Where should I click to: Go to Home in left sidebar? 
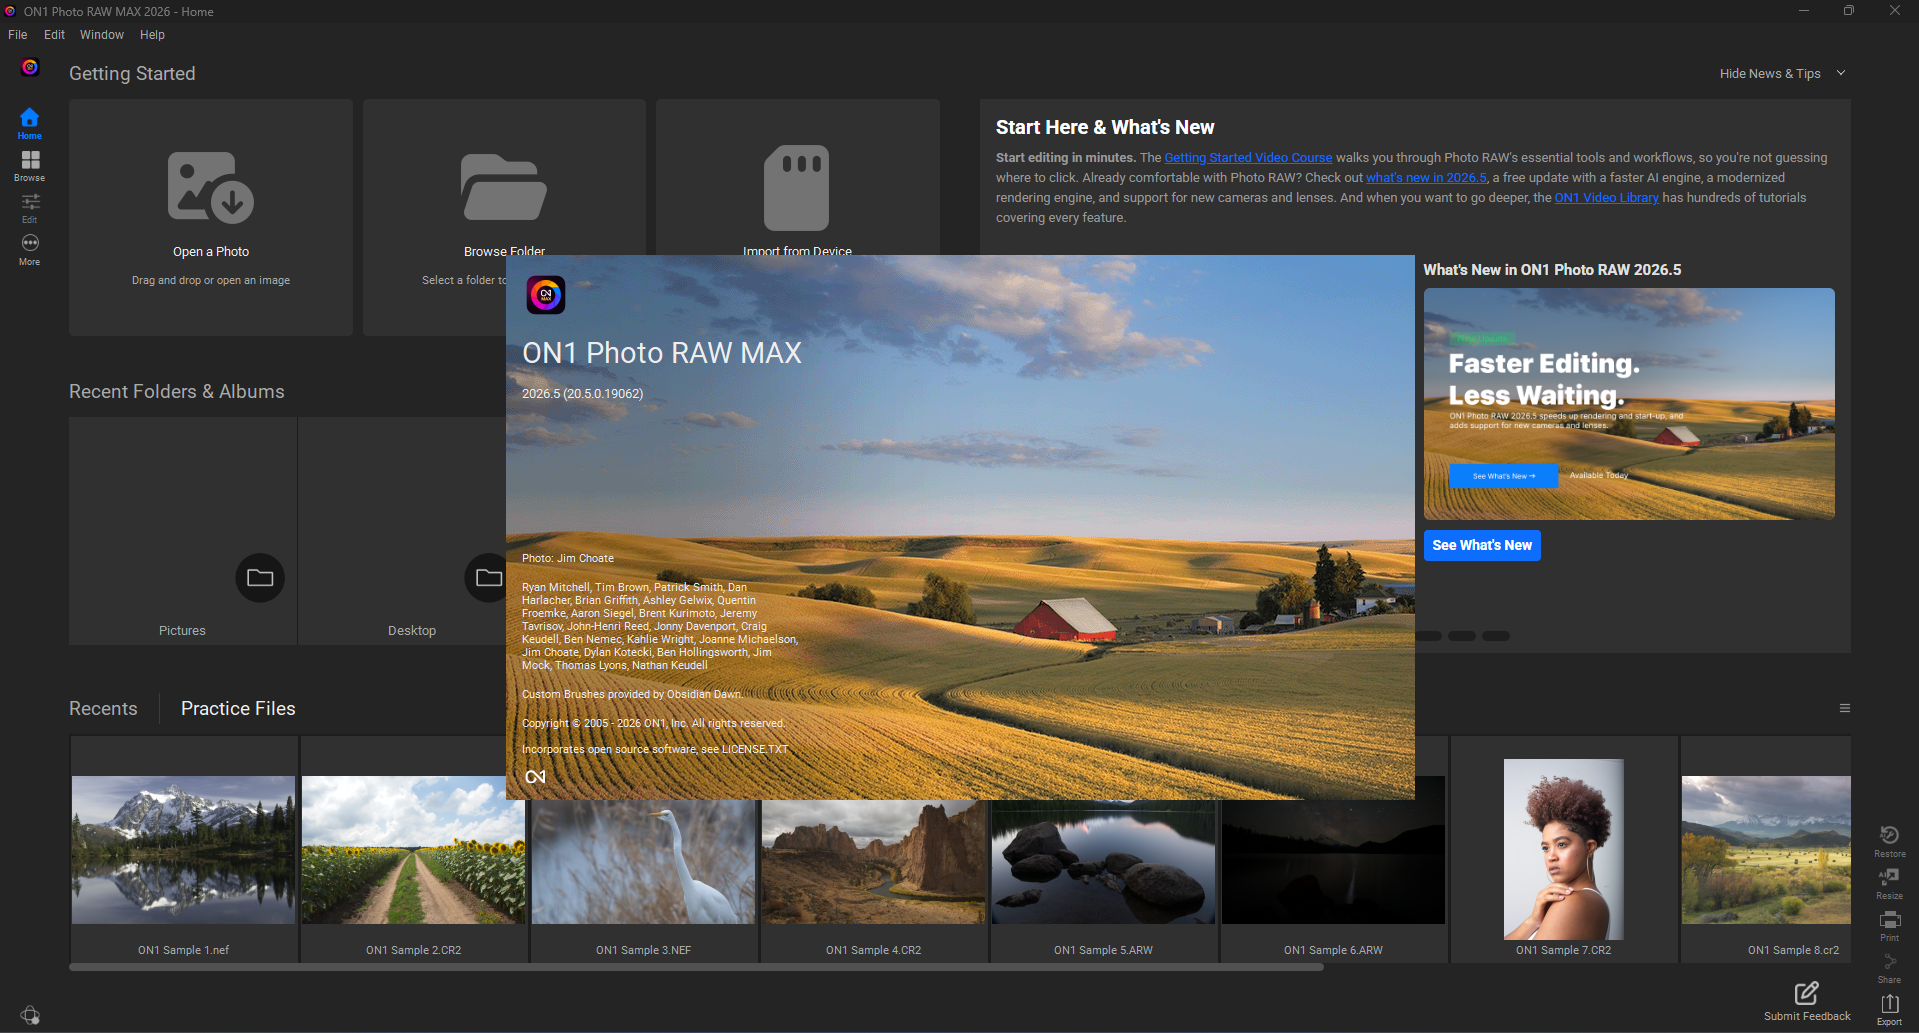pos(30,124)
